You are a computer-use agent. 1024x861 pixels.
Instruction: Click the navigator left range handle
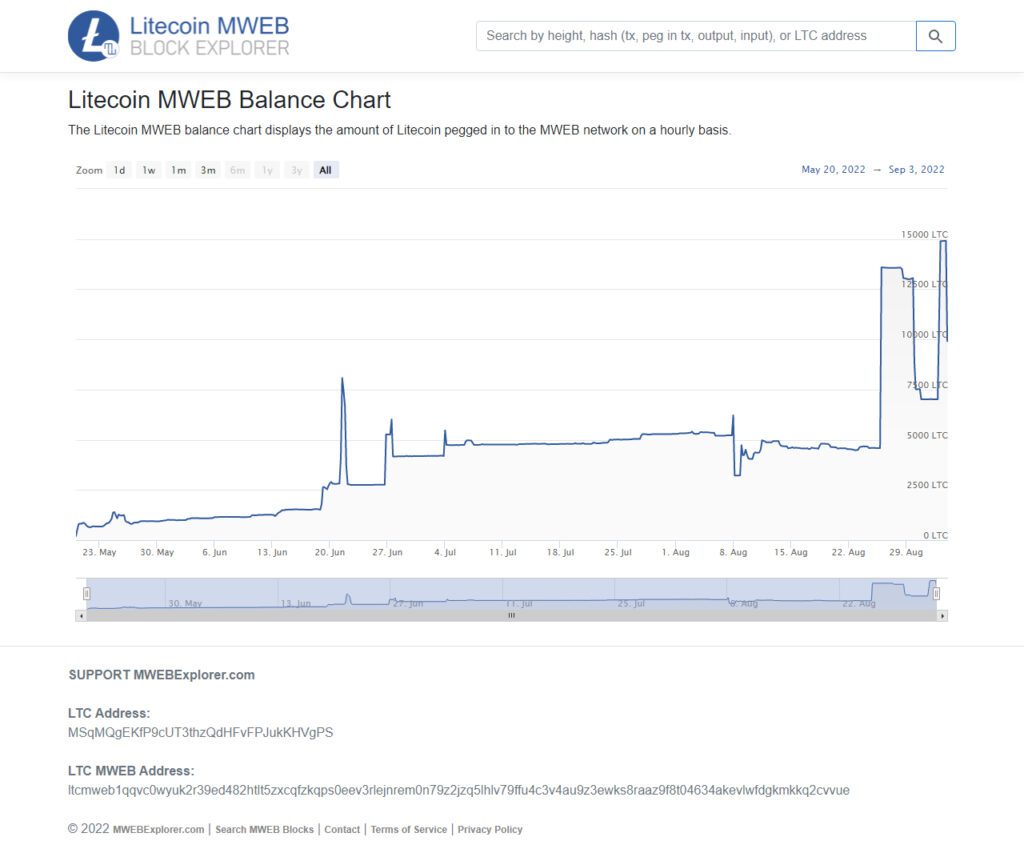coord(86,593)
